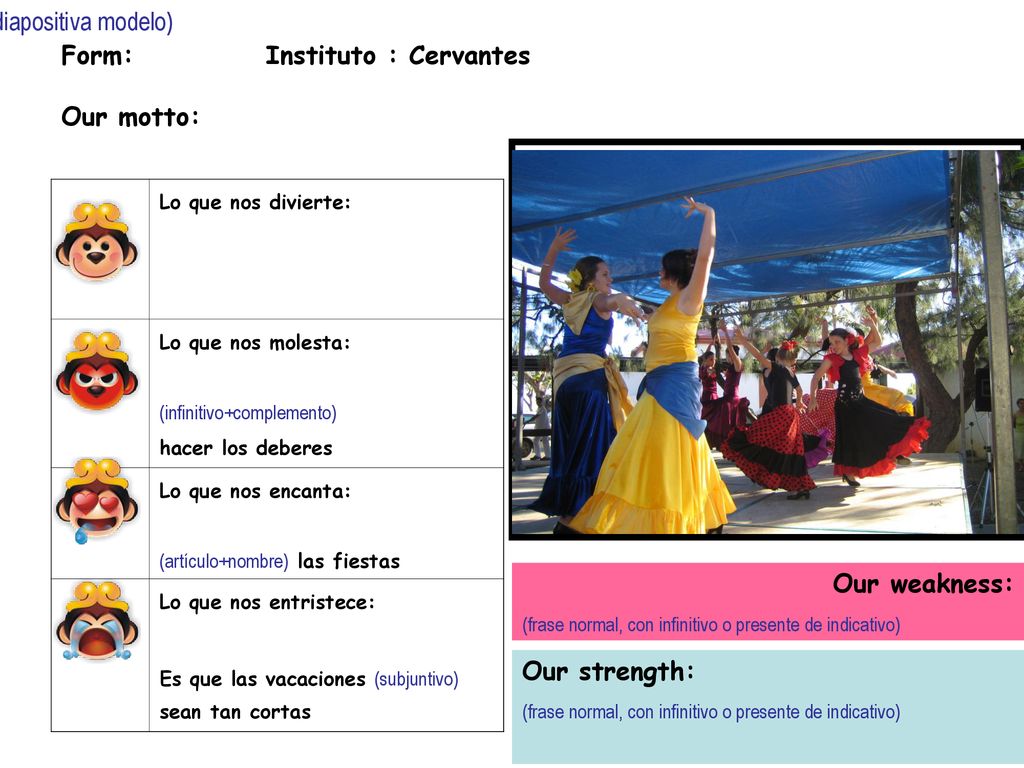Click the 'Our weakness:' heading

(923, 584)
